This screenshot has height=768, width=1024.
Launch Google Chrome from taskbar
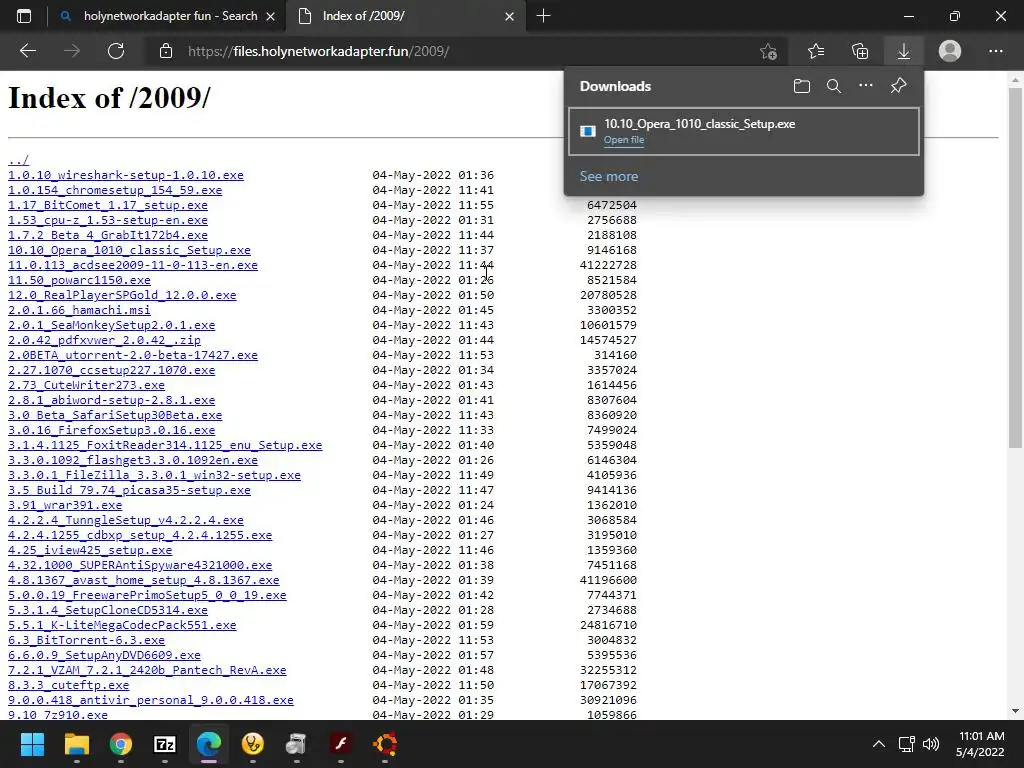pyautogui.click(x=121, y=744)
